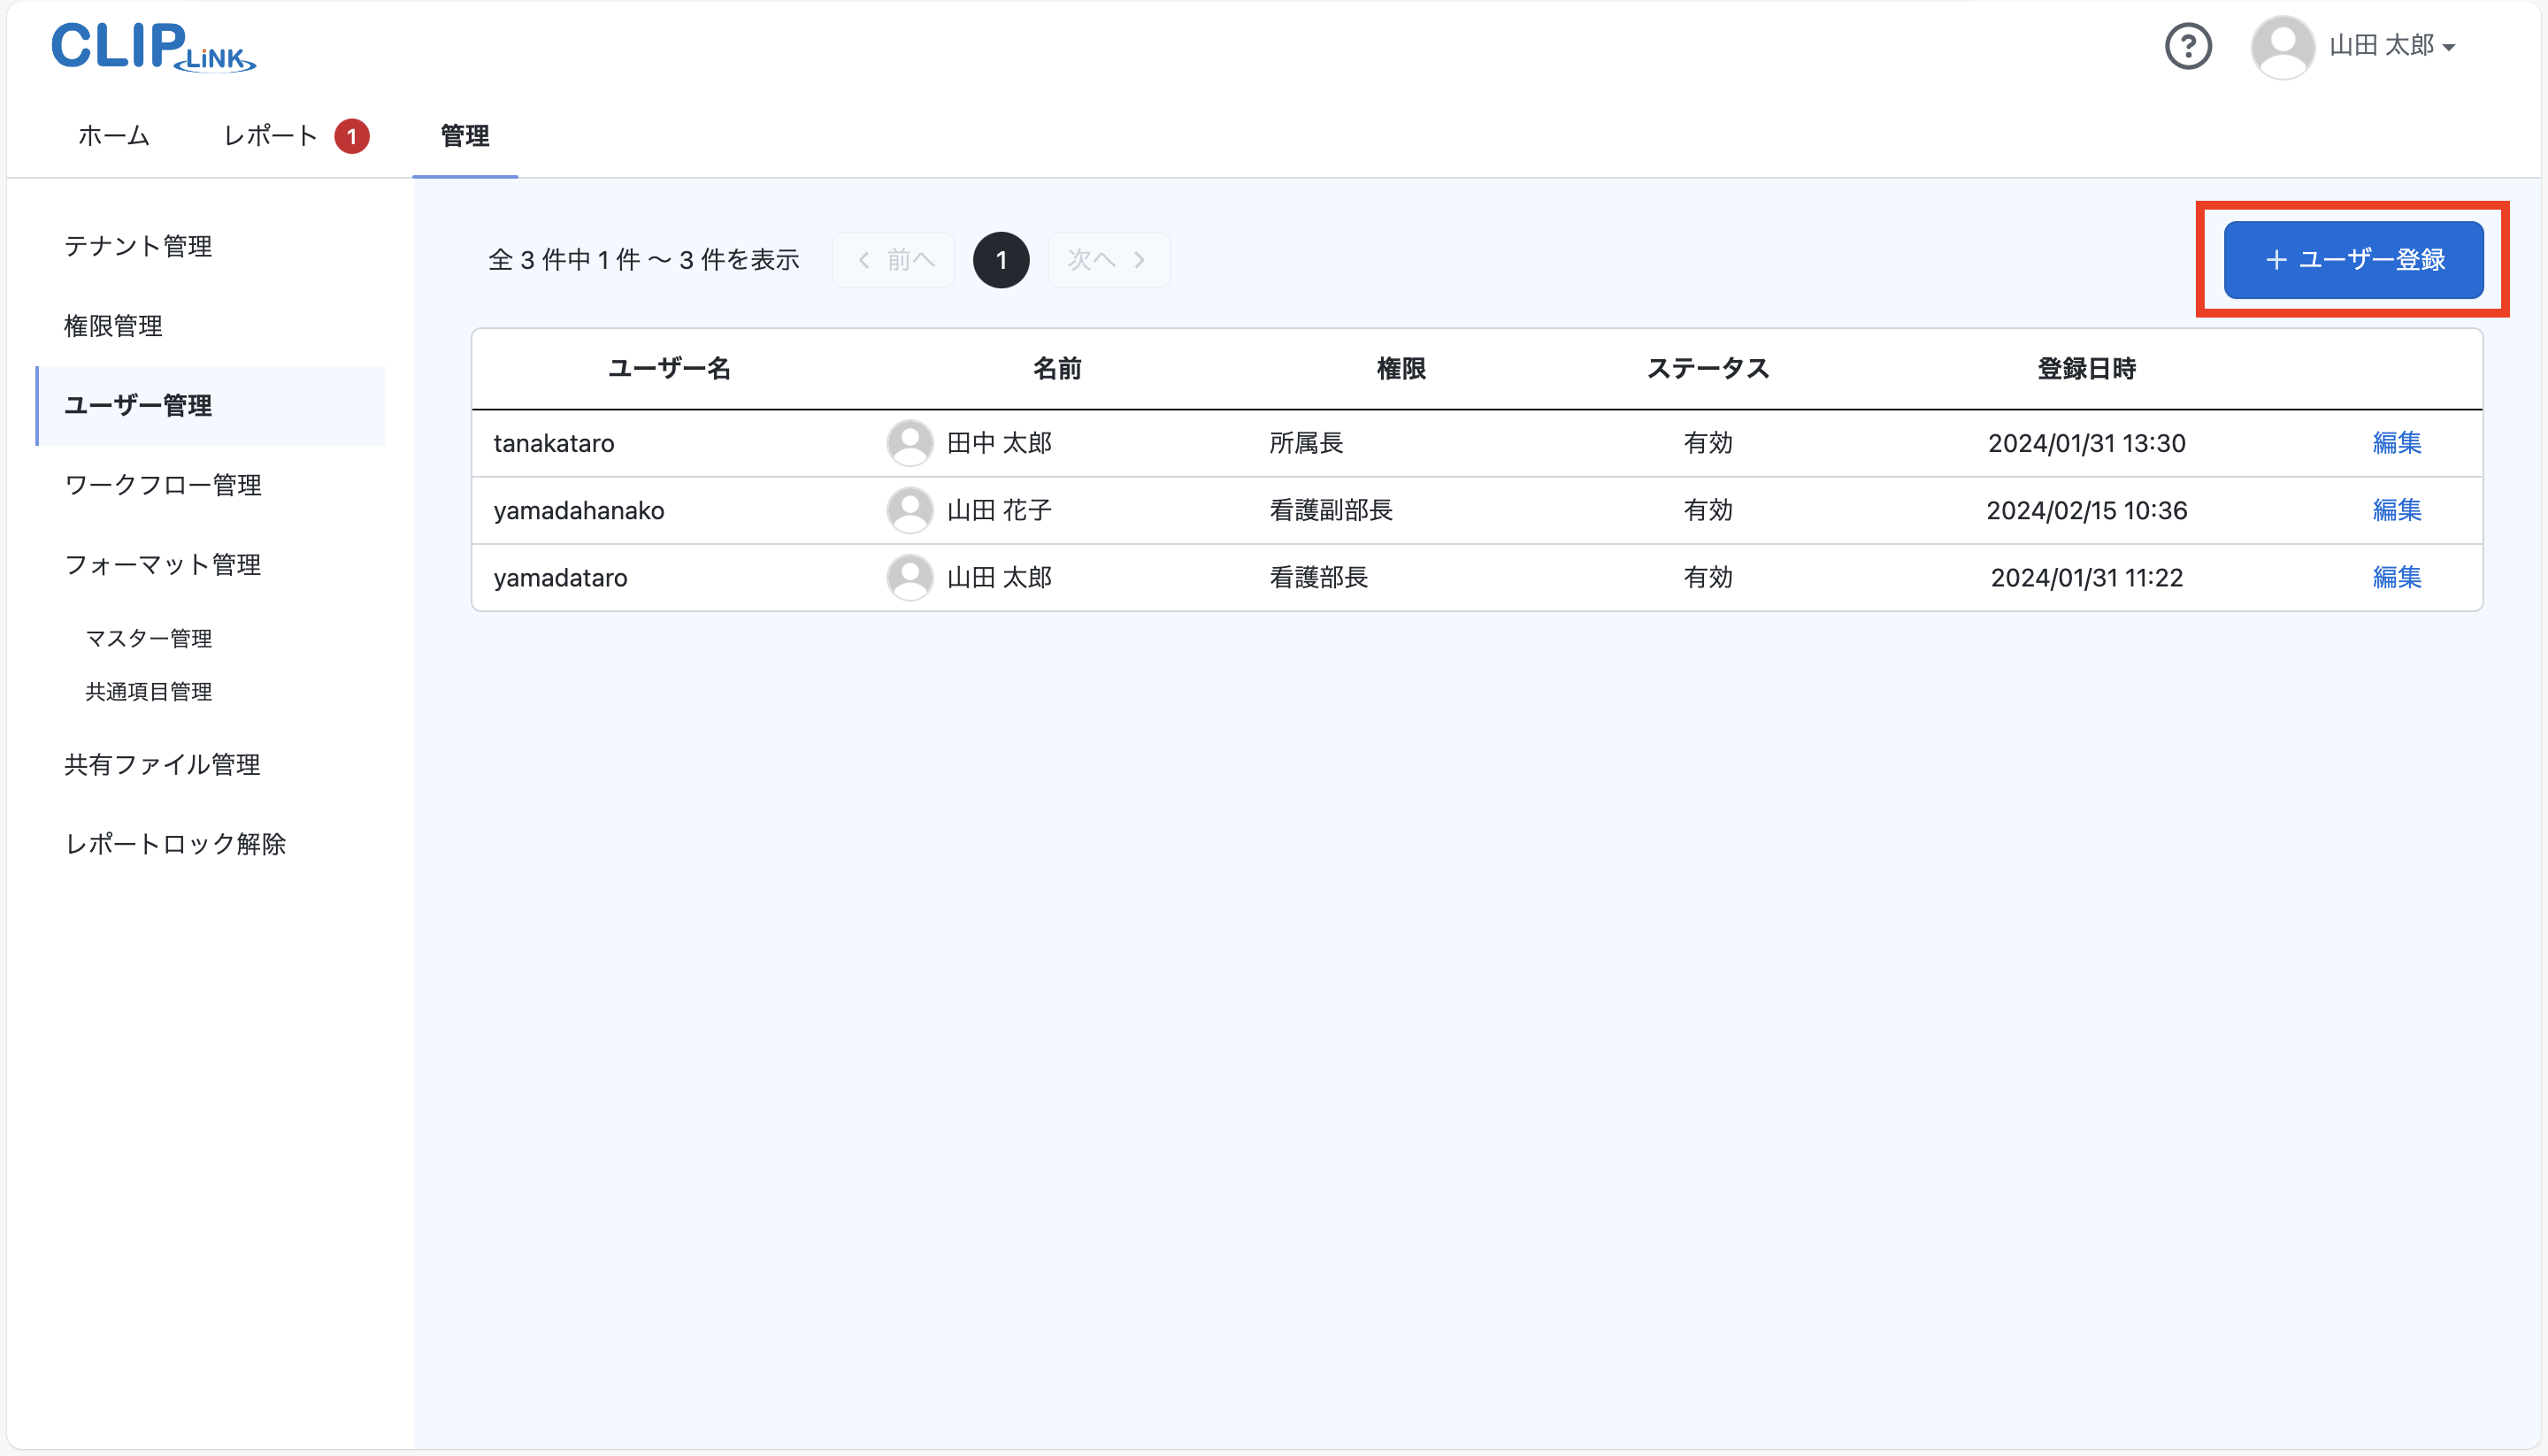Click the 次へ next-page chevron
Image resolution: width=2548 pixels, height=1456 pixels.
1140,259
